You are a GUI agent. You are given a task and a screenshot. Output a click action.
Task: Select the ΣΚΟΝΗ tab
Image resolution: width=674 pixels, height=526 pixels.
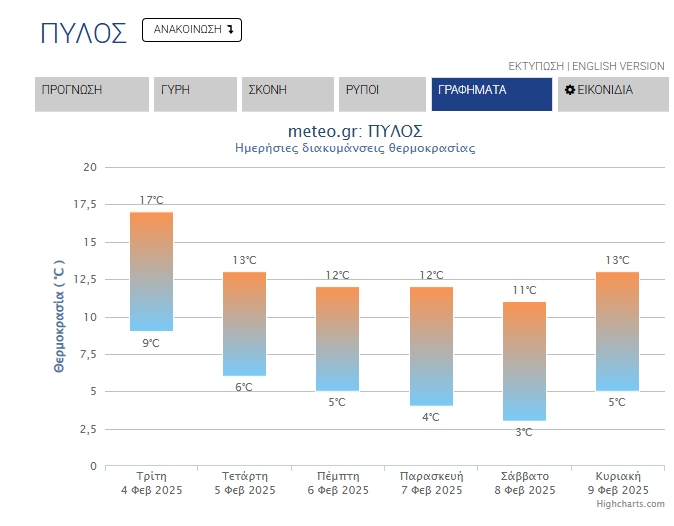point(288,94)
